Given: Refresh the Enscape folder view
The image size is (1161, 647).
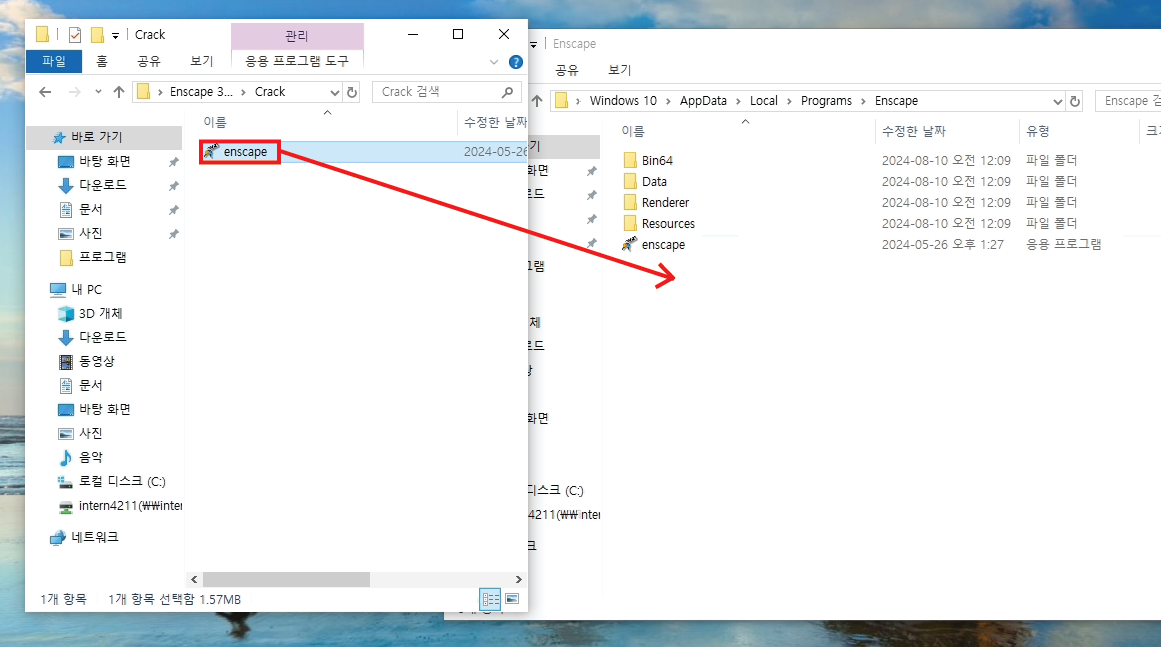Looking at the screenshot, I should 1075,101.
